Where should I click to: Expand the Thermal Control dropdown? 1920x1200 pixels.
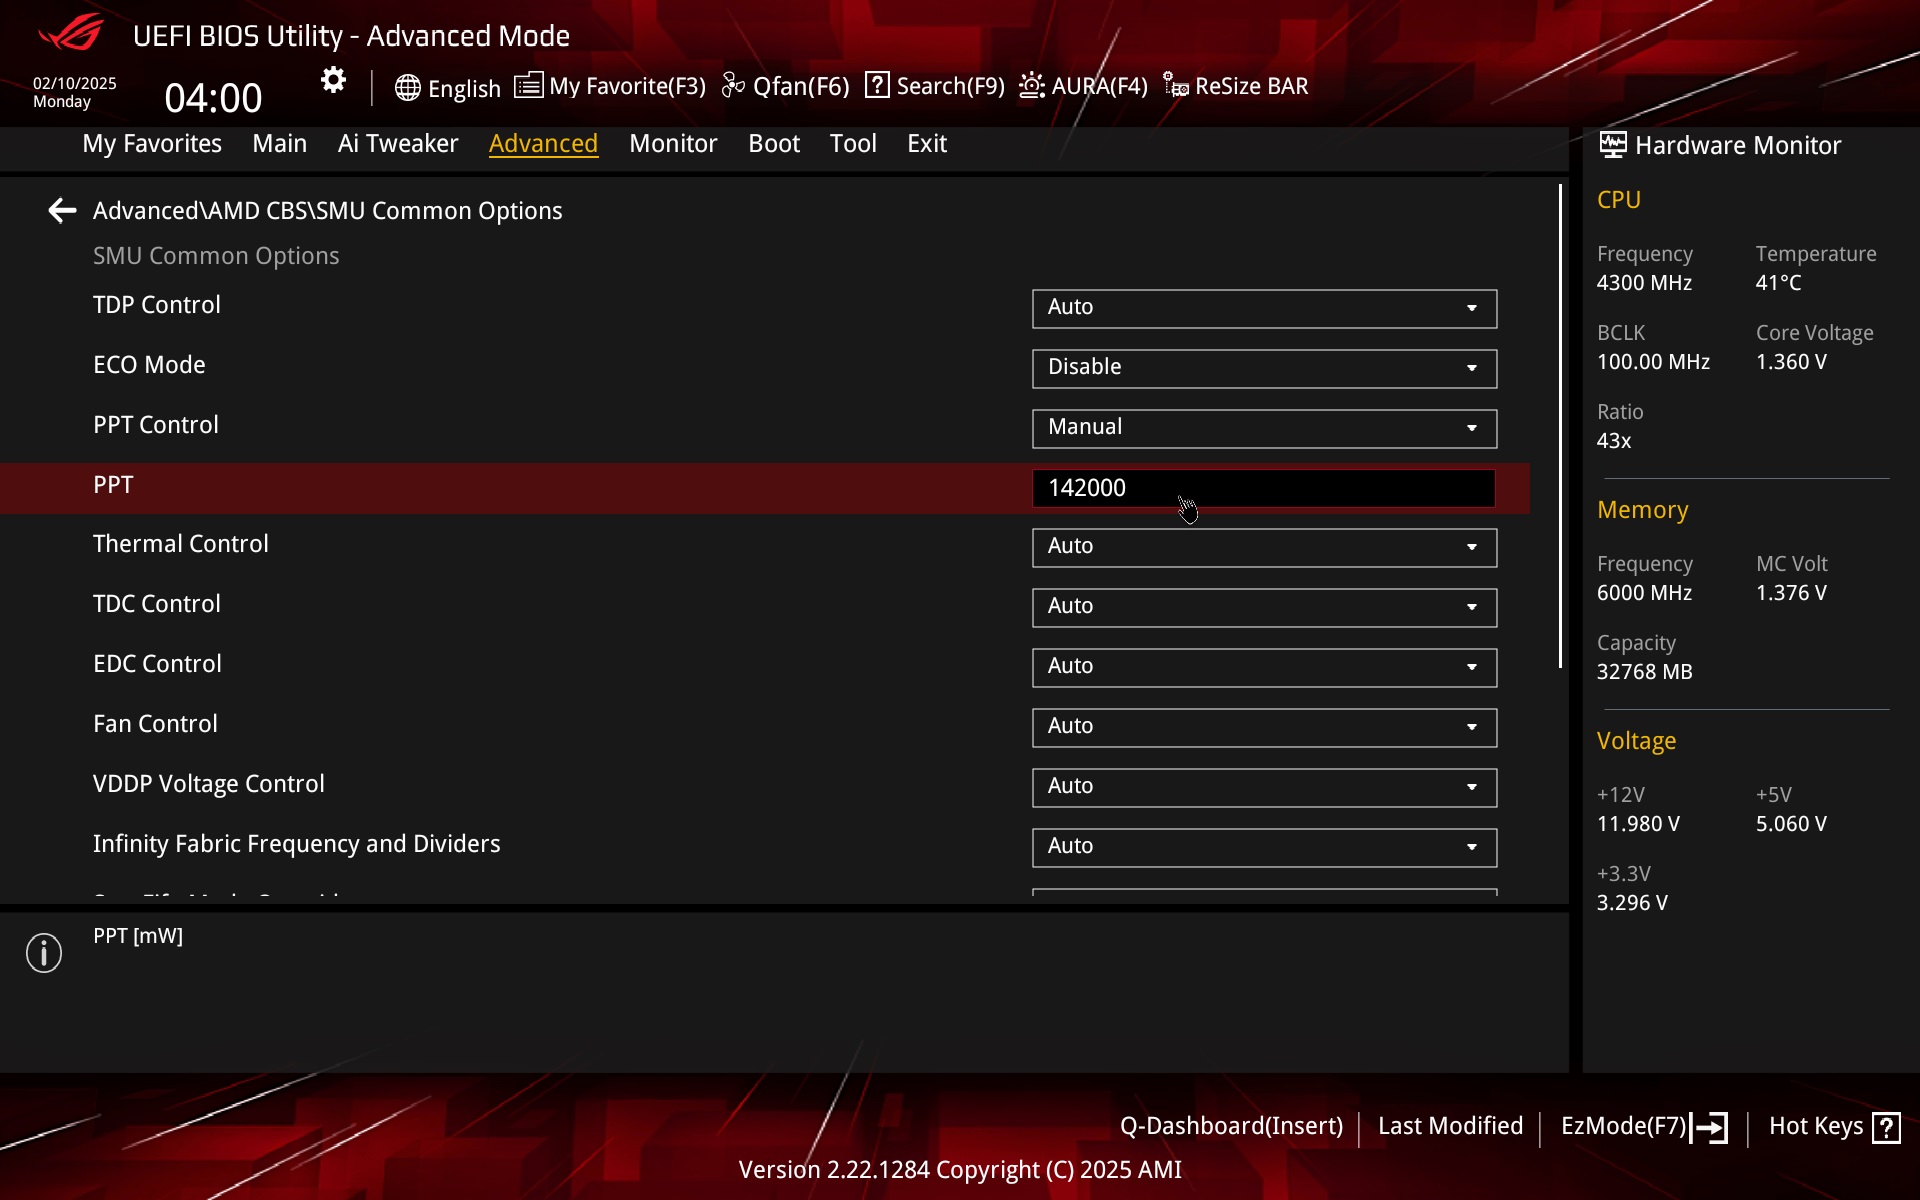tap(1264, 547)
